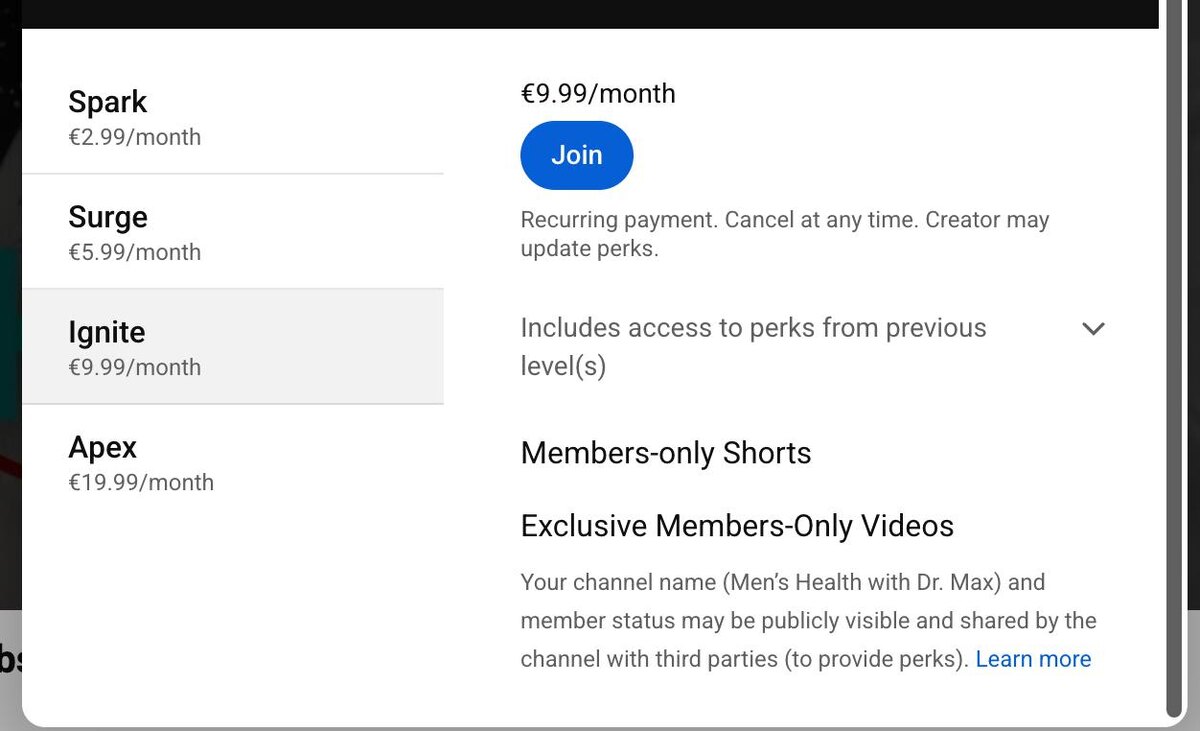Viewport: 1200px width, 731px height.
Task: Dismiss the dialog via the dark top backdrop
Action: pyautogui.click(x=600, y=13)
